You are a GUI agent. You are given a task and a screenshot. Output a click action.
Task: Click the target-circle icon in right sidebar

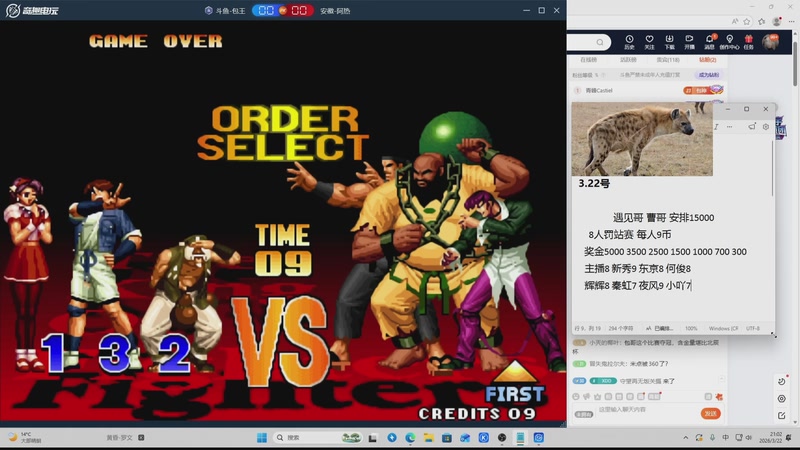pyautogui.click(x=782, y=398)
